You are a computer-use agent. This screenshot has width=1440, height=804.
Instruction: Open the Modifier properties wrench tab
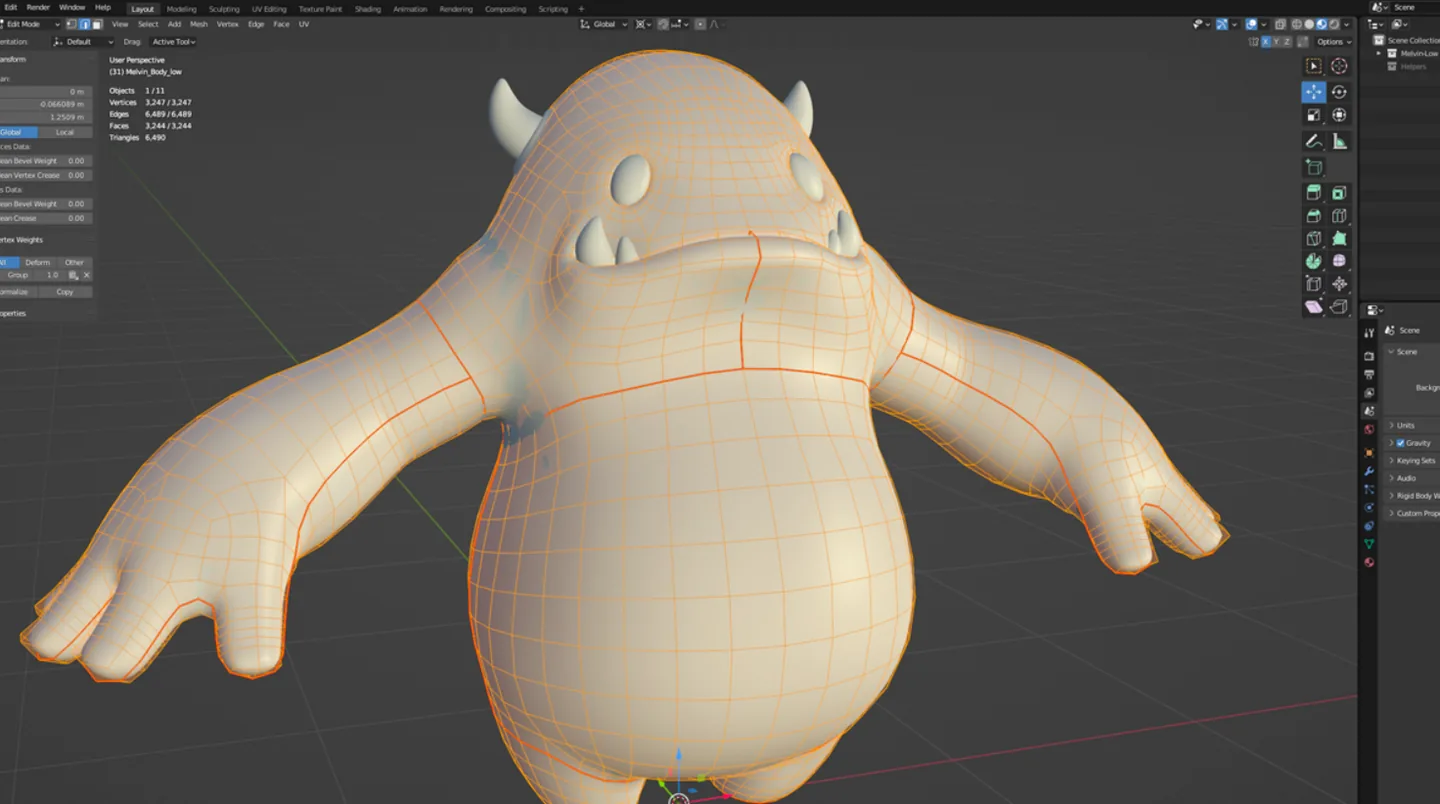click(1369, 471)
